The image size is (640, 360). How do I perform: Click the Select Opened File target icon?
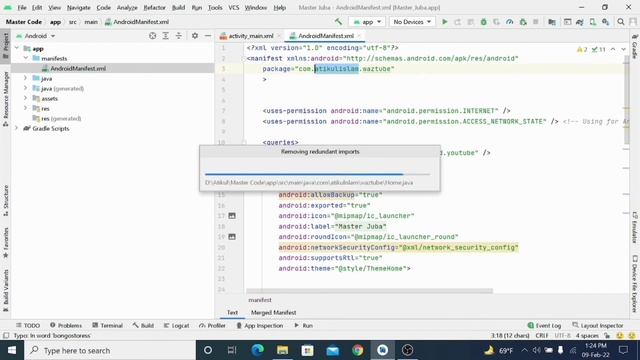tap(152, 36)
